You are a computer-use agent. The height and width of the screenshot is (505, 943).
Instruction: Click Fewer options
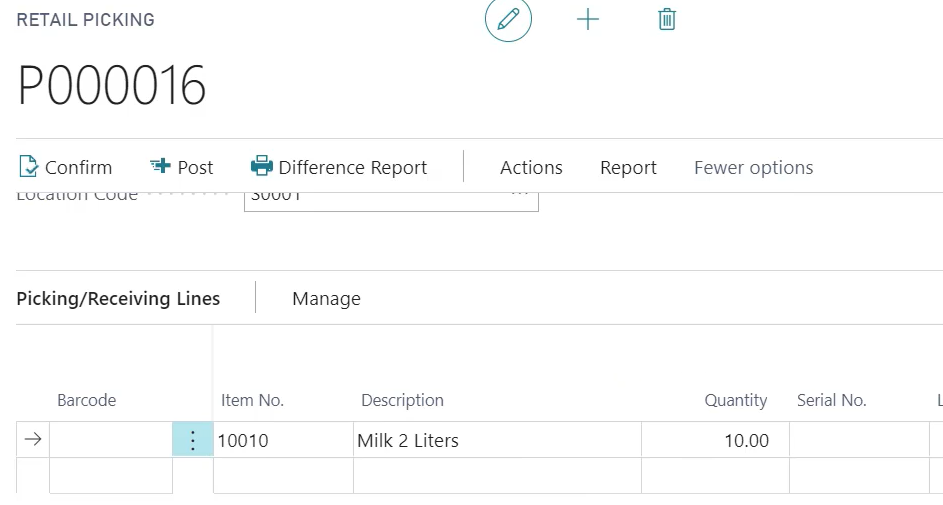pos(753,168)
